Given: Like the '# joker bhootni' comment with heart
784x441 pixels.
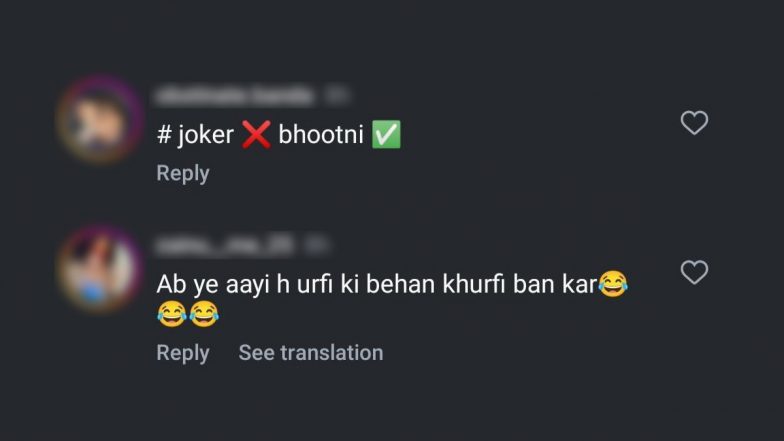Looking at the screenshot, I should coord(694,122).
